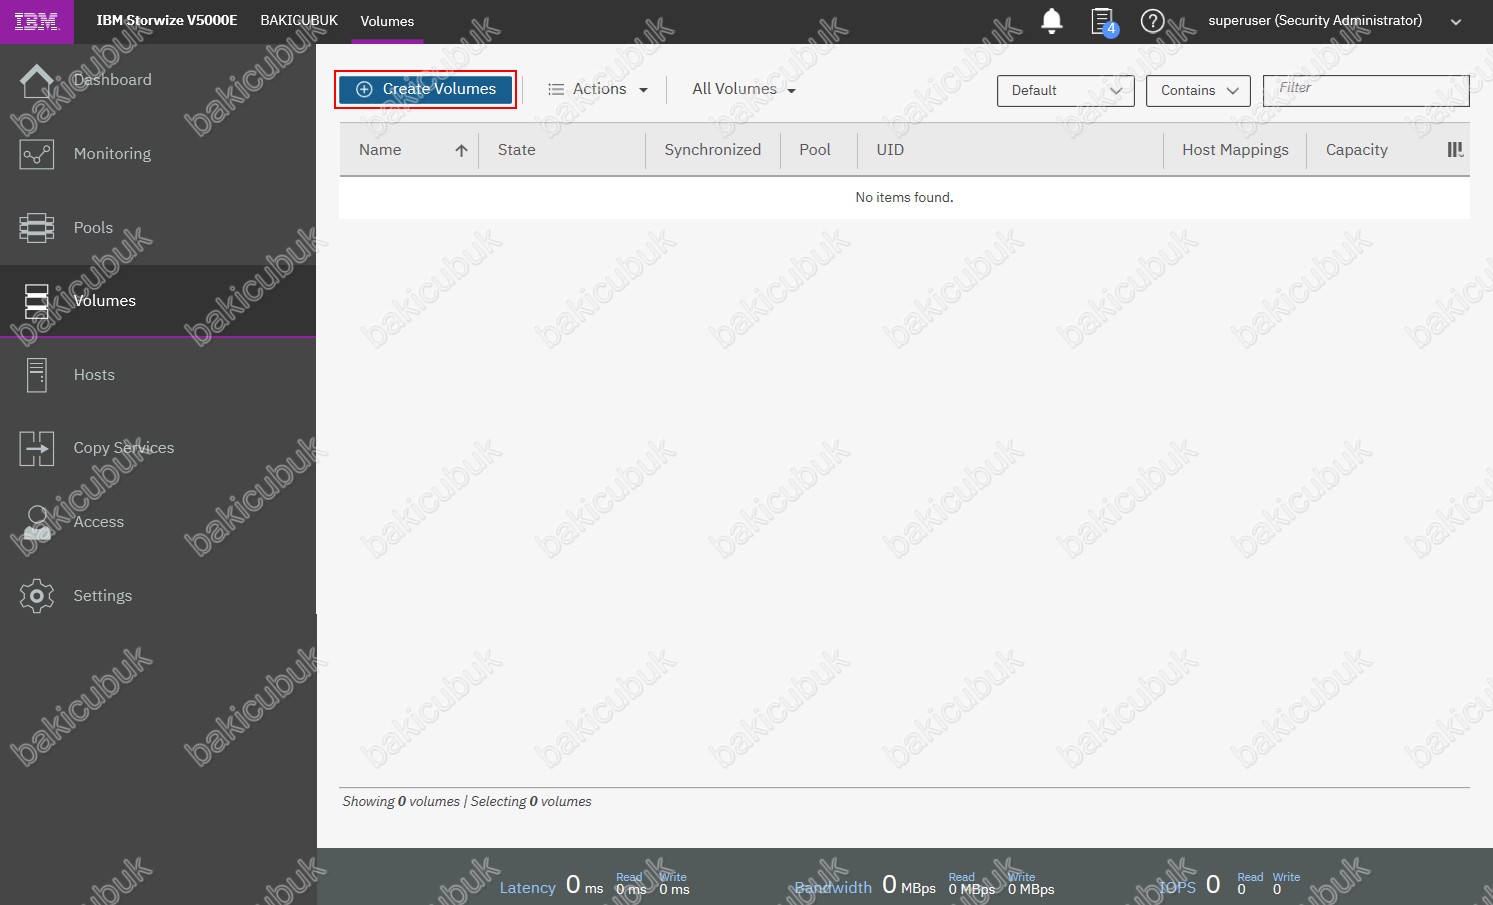Click superuser (Security Administrator) label
This screenshot has width=1493, height=905.
coord(1315,20)
